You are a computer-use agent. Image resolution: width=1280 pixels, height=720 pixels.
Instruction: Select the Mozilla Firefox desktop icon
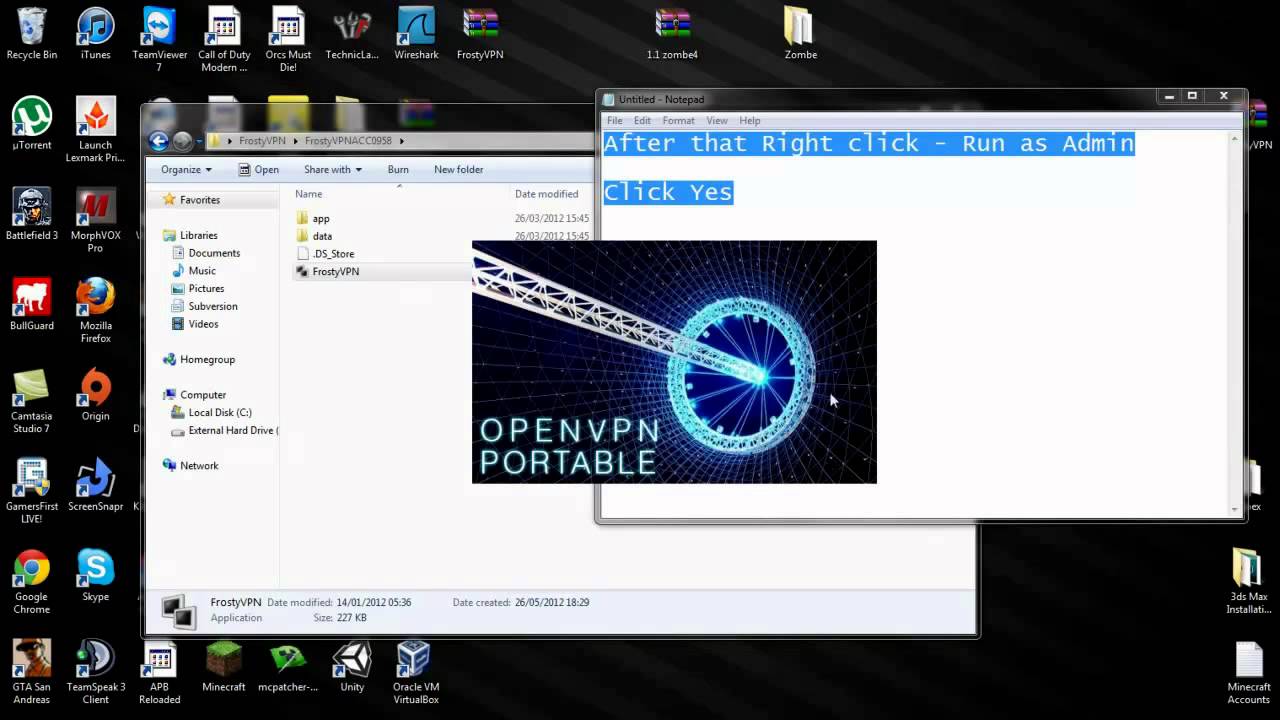click(x=96, y=310)
